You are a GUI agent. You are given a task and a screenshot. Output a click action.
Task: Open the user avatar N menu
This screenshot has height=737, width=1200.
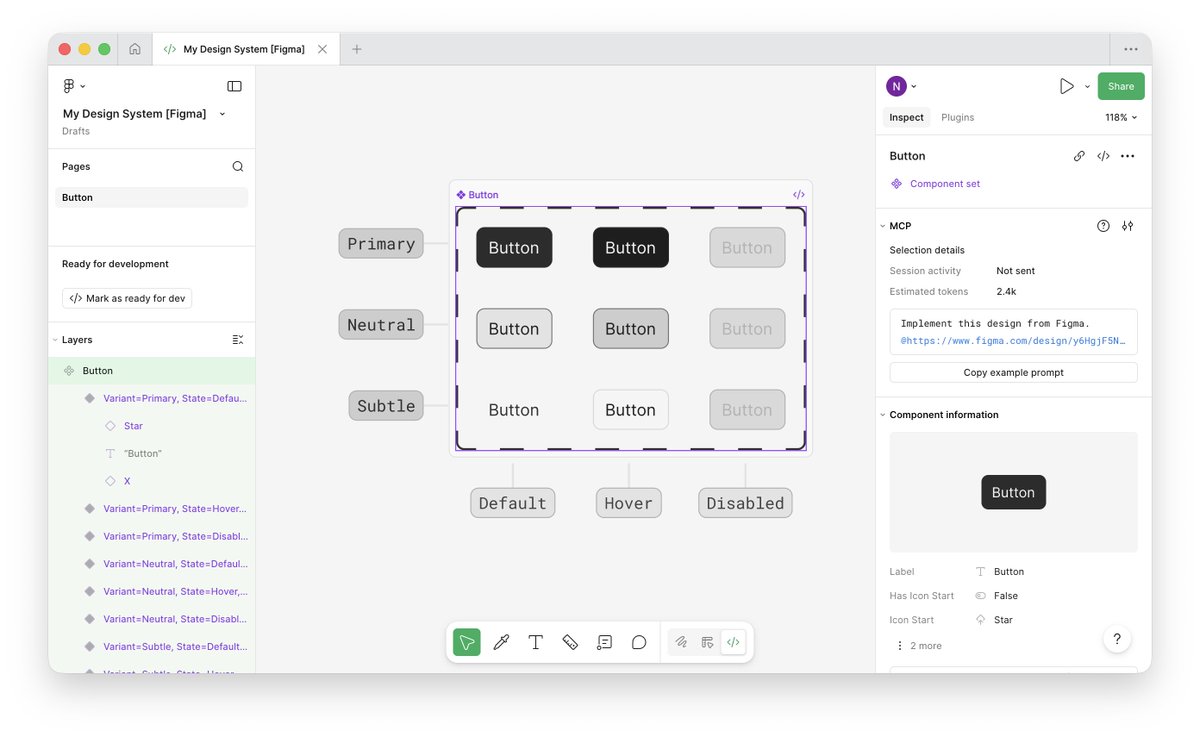[901, 86]
